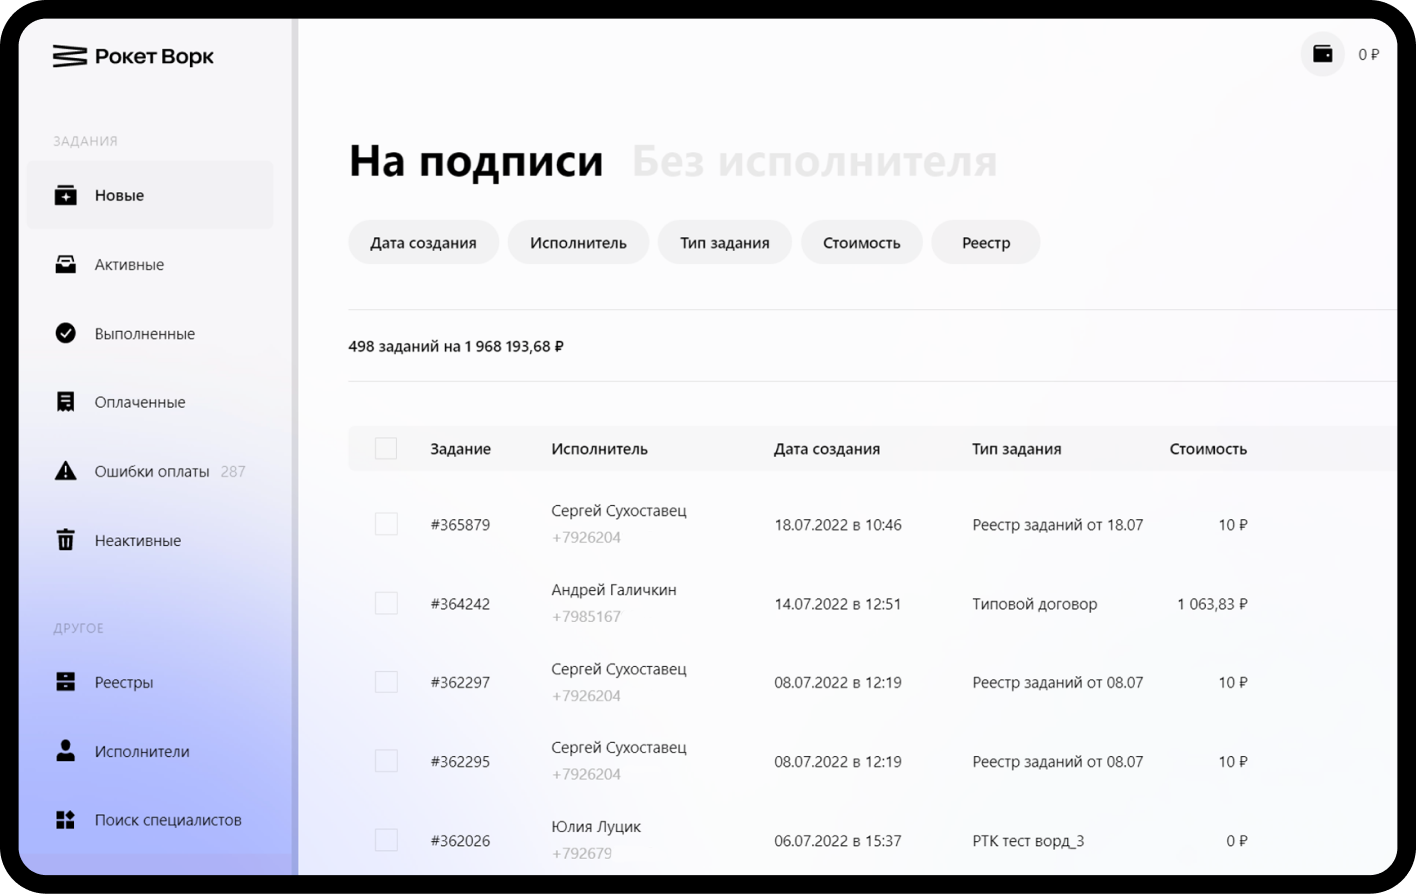The image size is (1416, 894).
Task: Click the Поиск специалистов grid icon
Action: pyautogui.click(x=65, y=820)
